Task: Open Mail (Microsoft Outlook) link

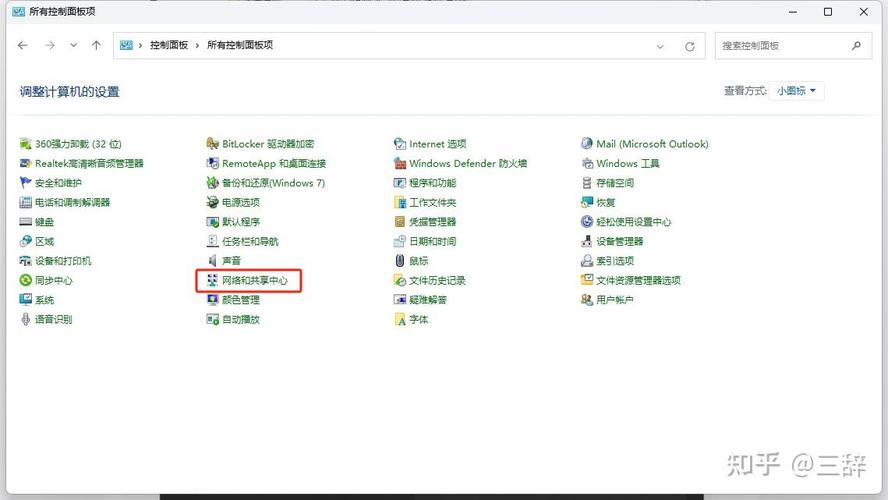Action: [x=652, y=144]
